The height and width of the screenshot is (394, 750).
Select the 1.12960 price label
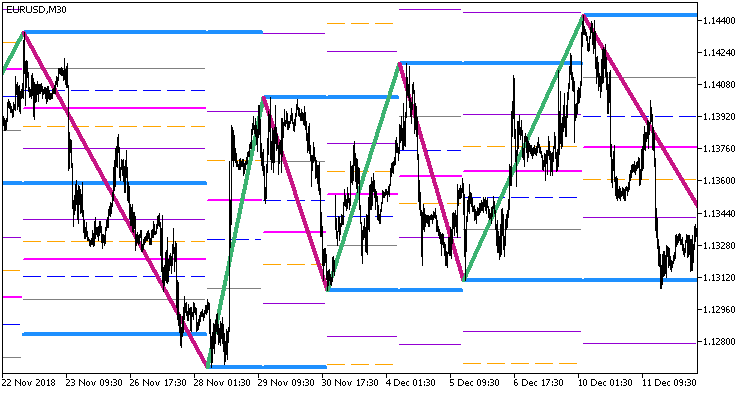point(719,309)
